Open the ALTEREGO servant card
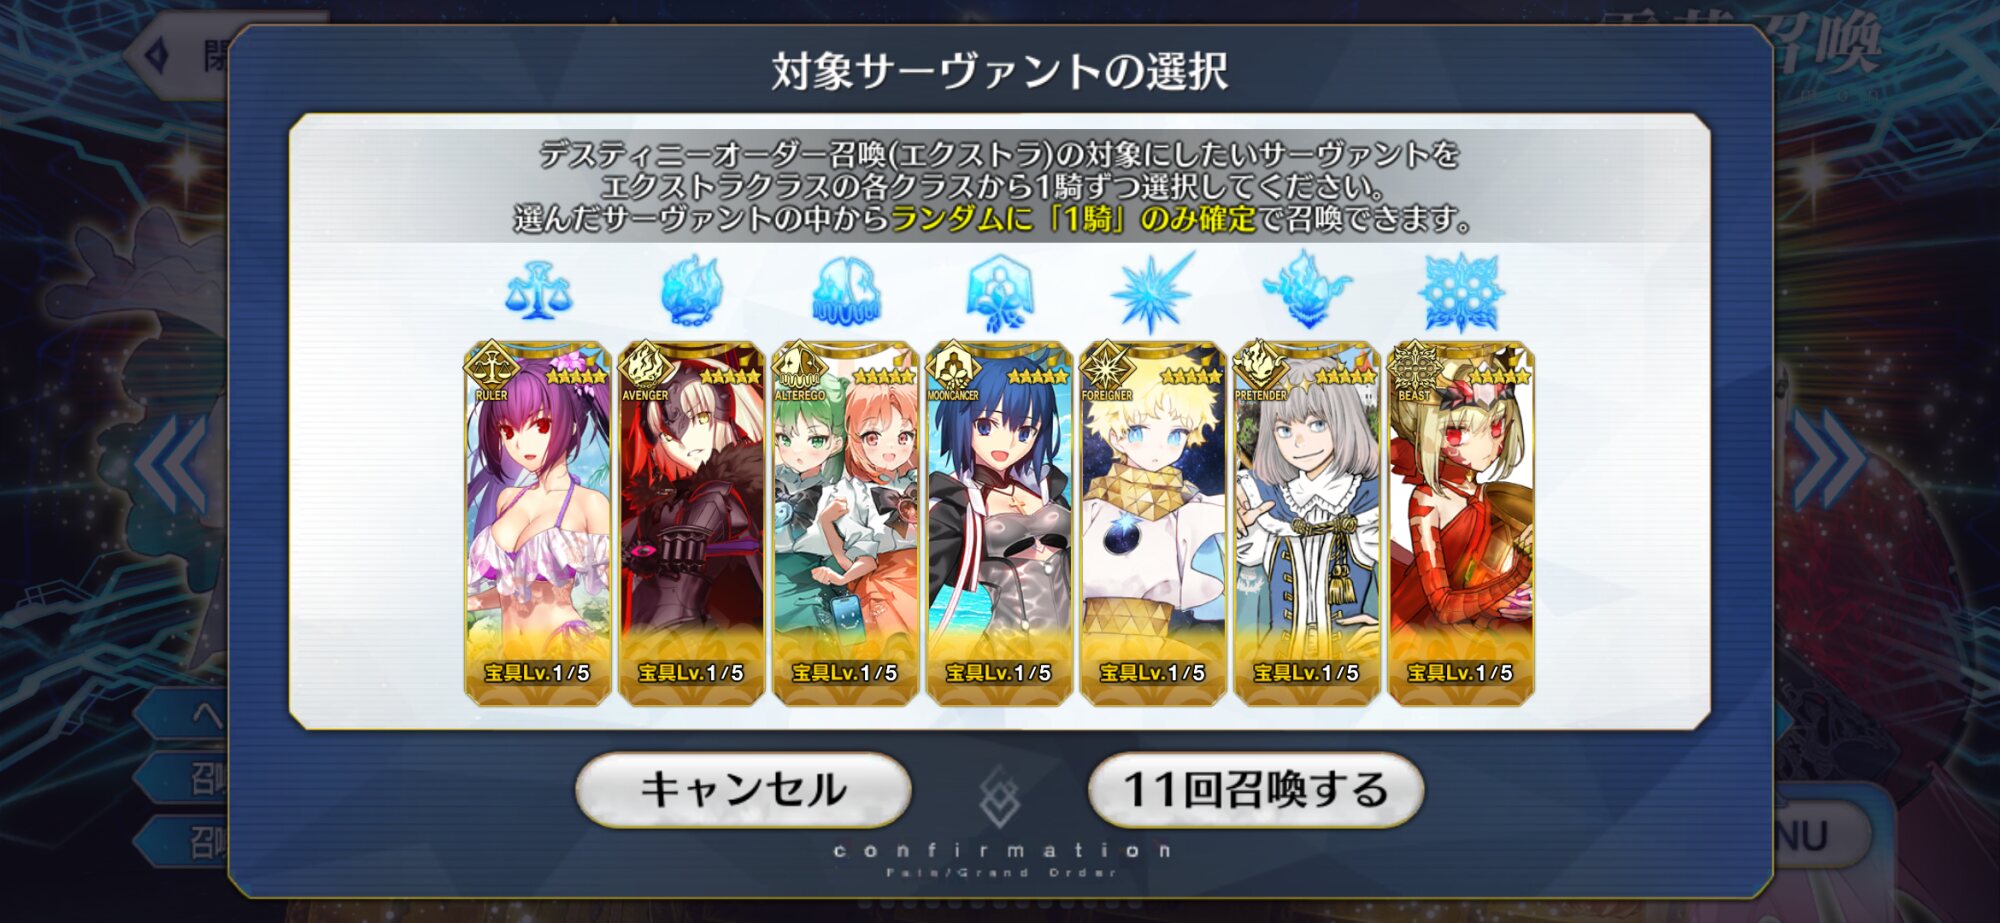The height and width of the screenshot is (923, 2000). pyautogui.click(x=846, y=523)
